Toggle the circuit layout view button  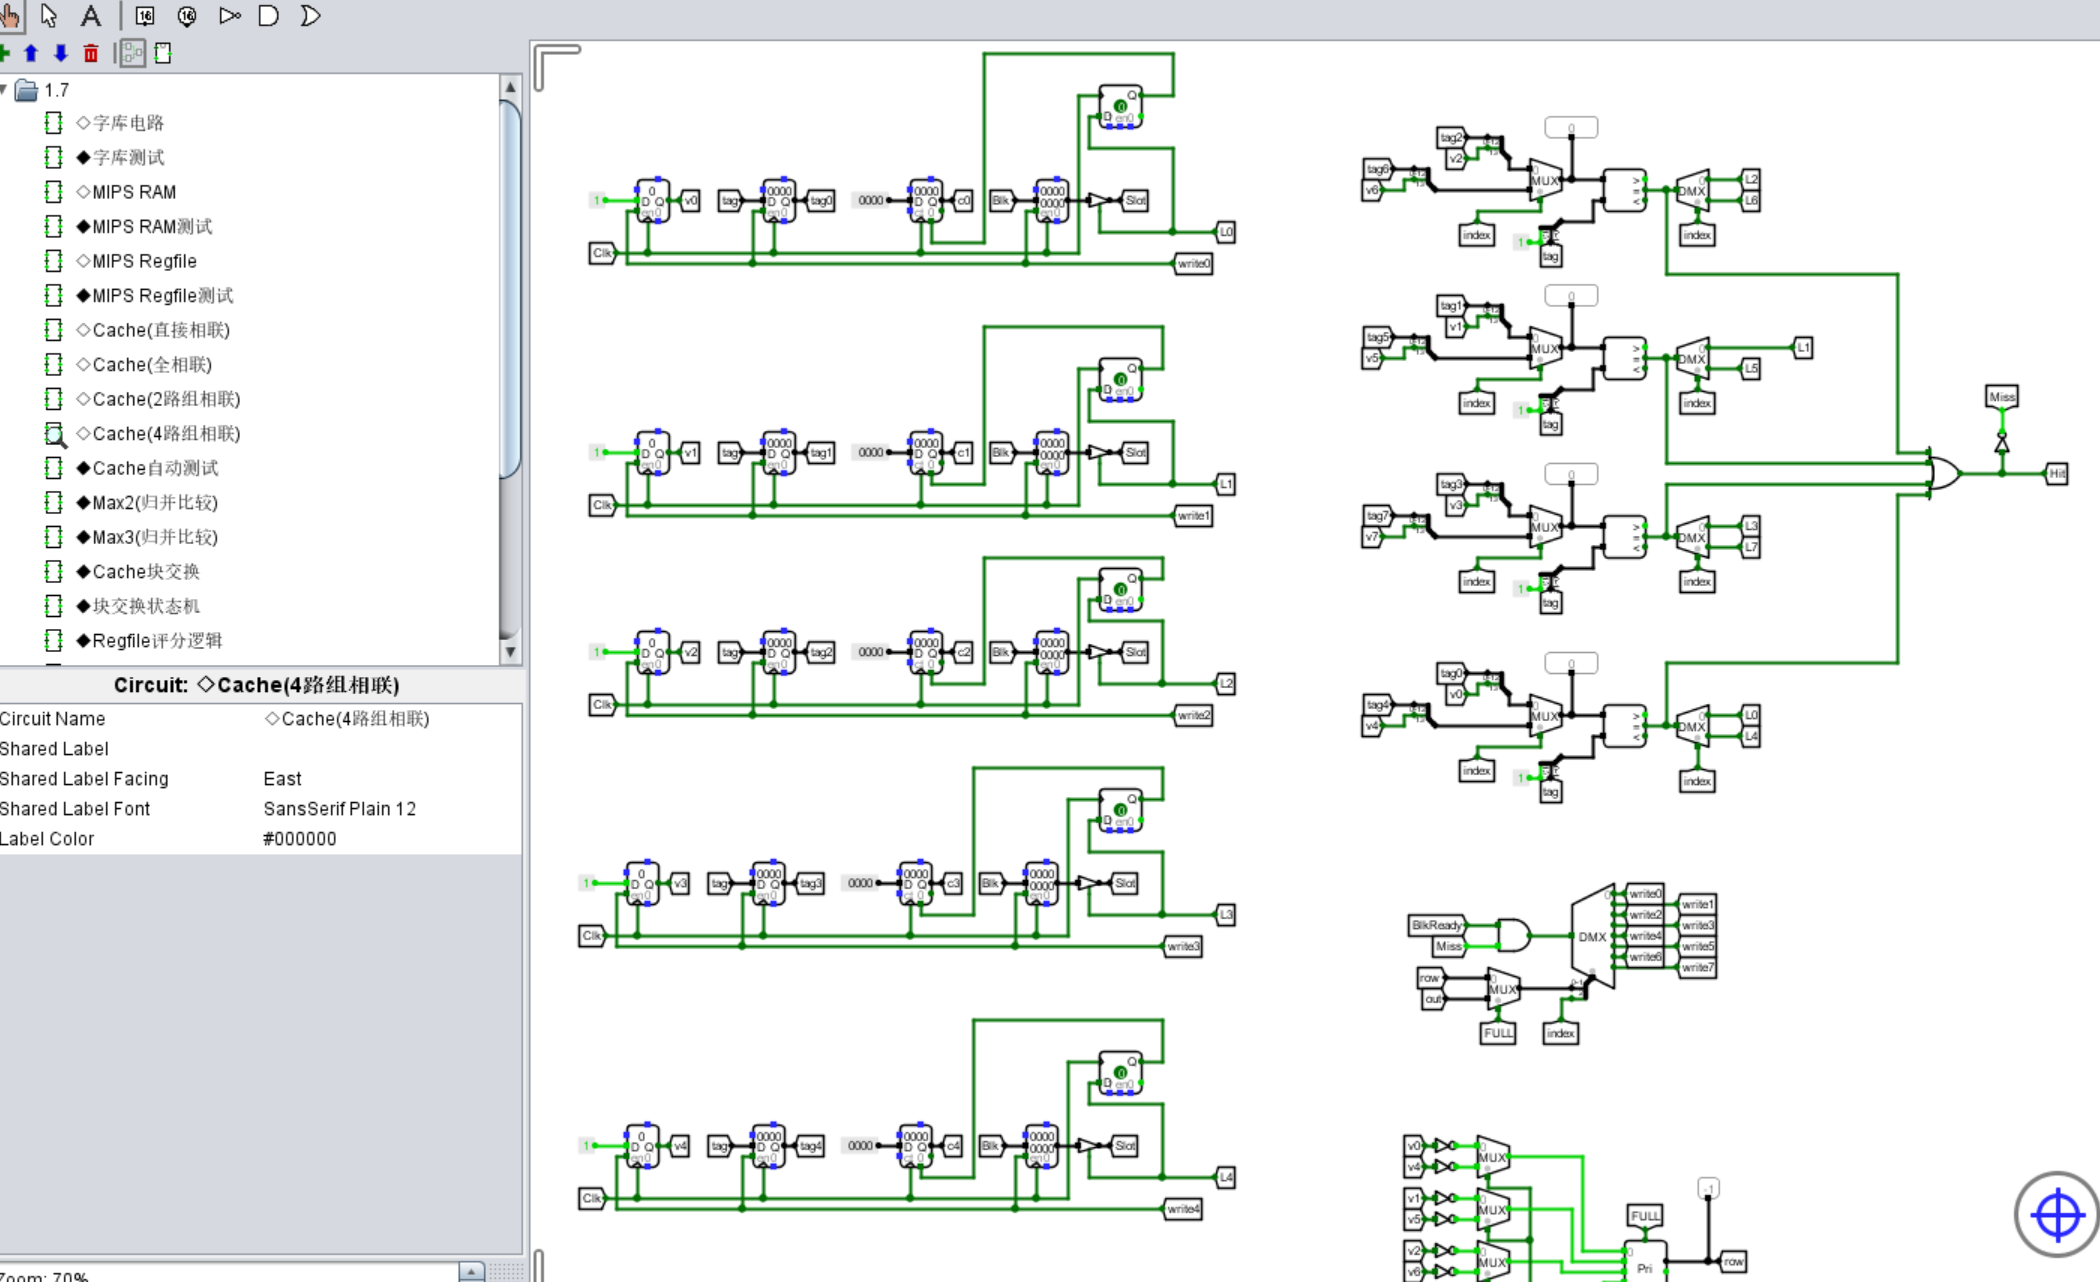coord(132,53)
